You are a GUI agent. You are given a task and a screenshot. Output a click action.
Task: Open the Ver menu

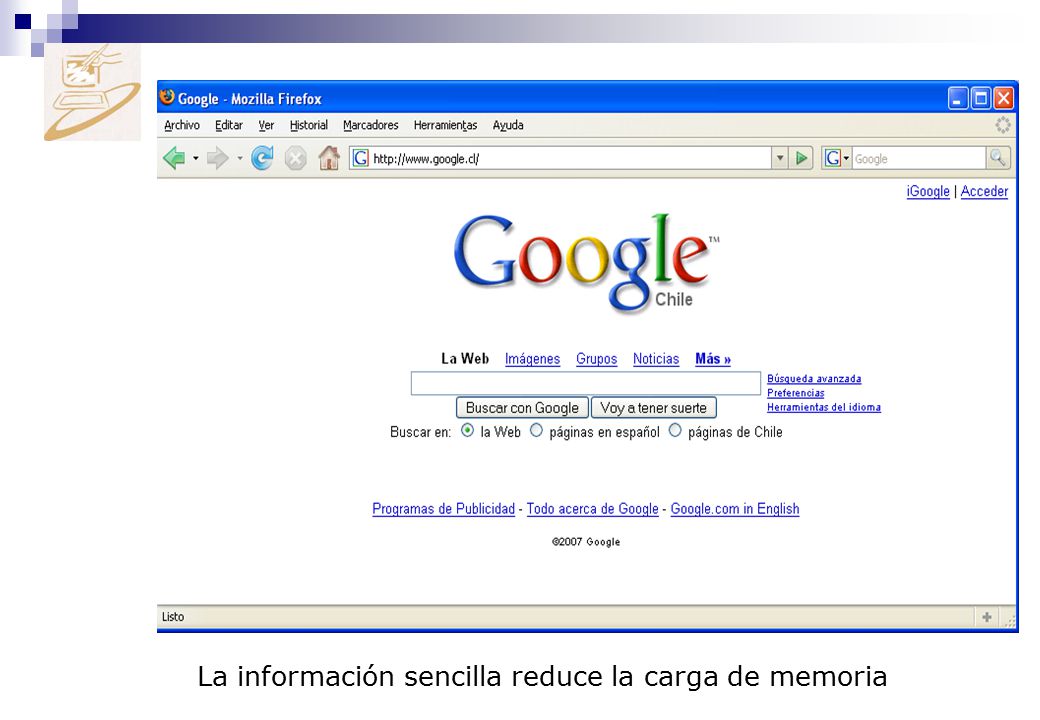266,125
